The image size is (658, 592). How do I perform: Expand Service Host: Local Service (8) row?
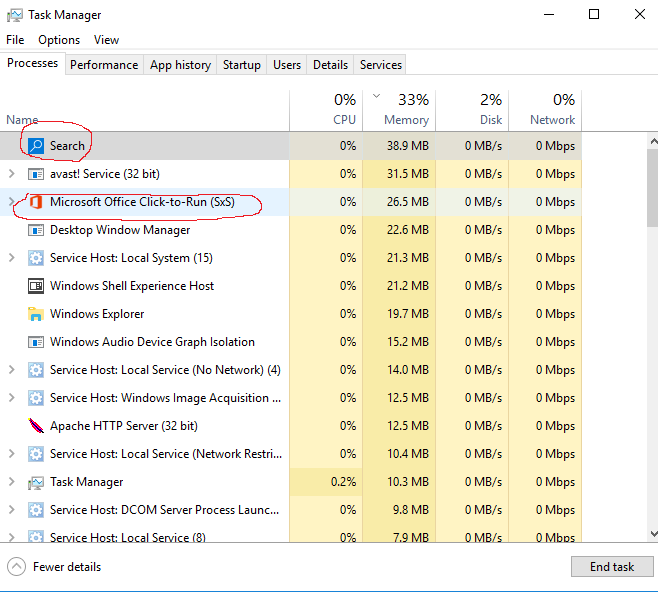[12, 537]
